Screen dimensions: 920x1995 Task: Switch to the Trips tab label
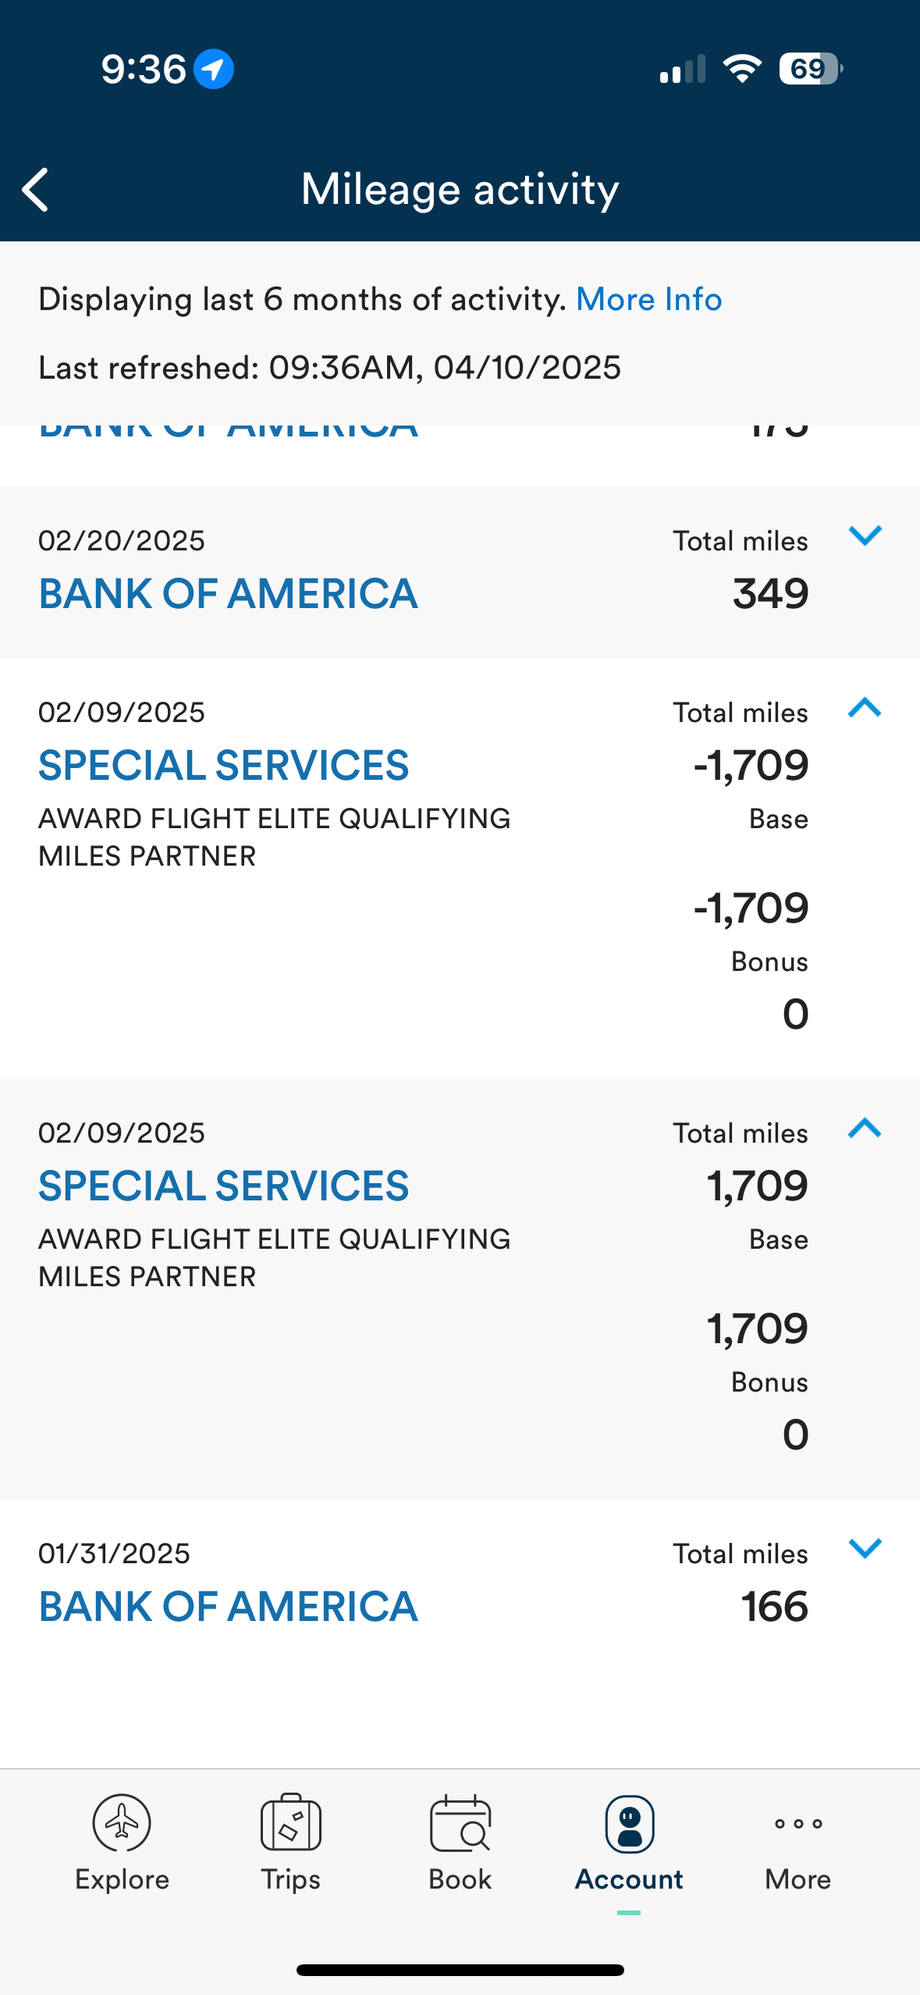[x=290, y=1880]
